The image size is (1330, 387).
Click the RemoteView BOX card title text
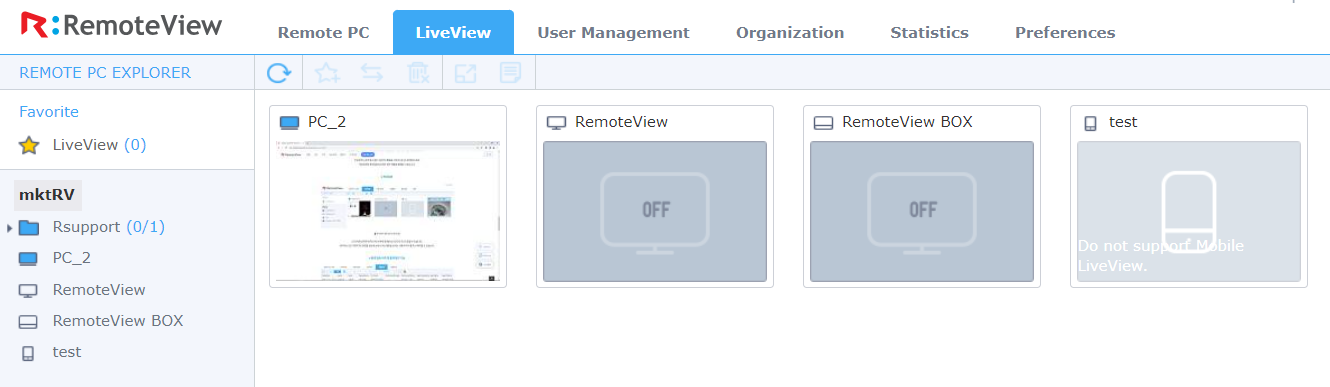pyautogui.click(x=907, y=122)
